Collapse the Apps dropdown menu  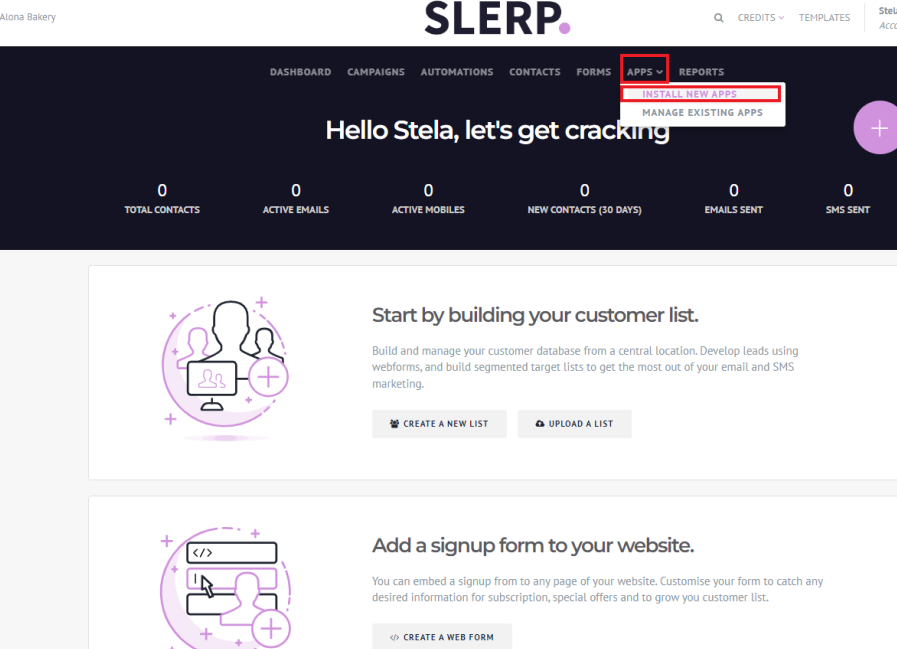[x=644, y=72]
